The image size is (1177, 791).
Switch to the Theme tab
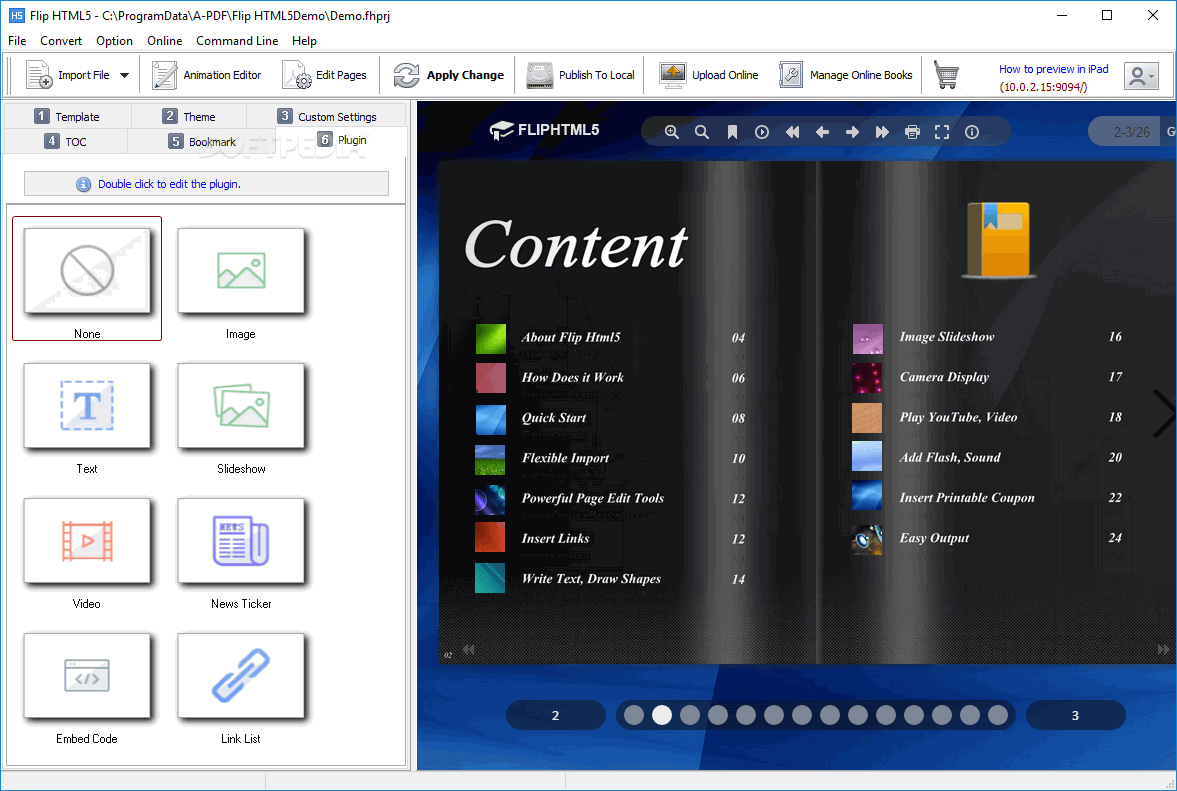click(x=189, y=116)
